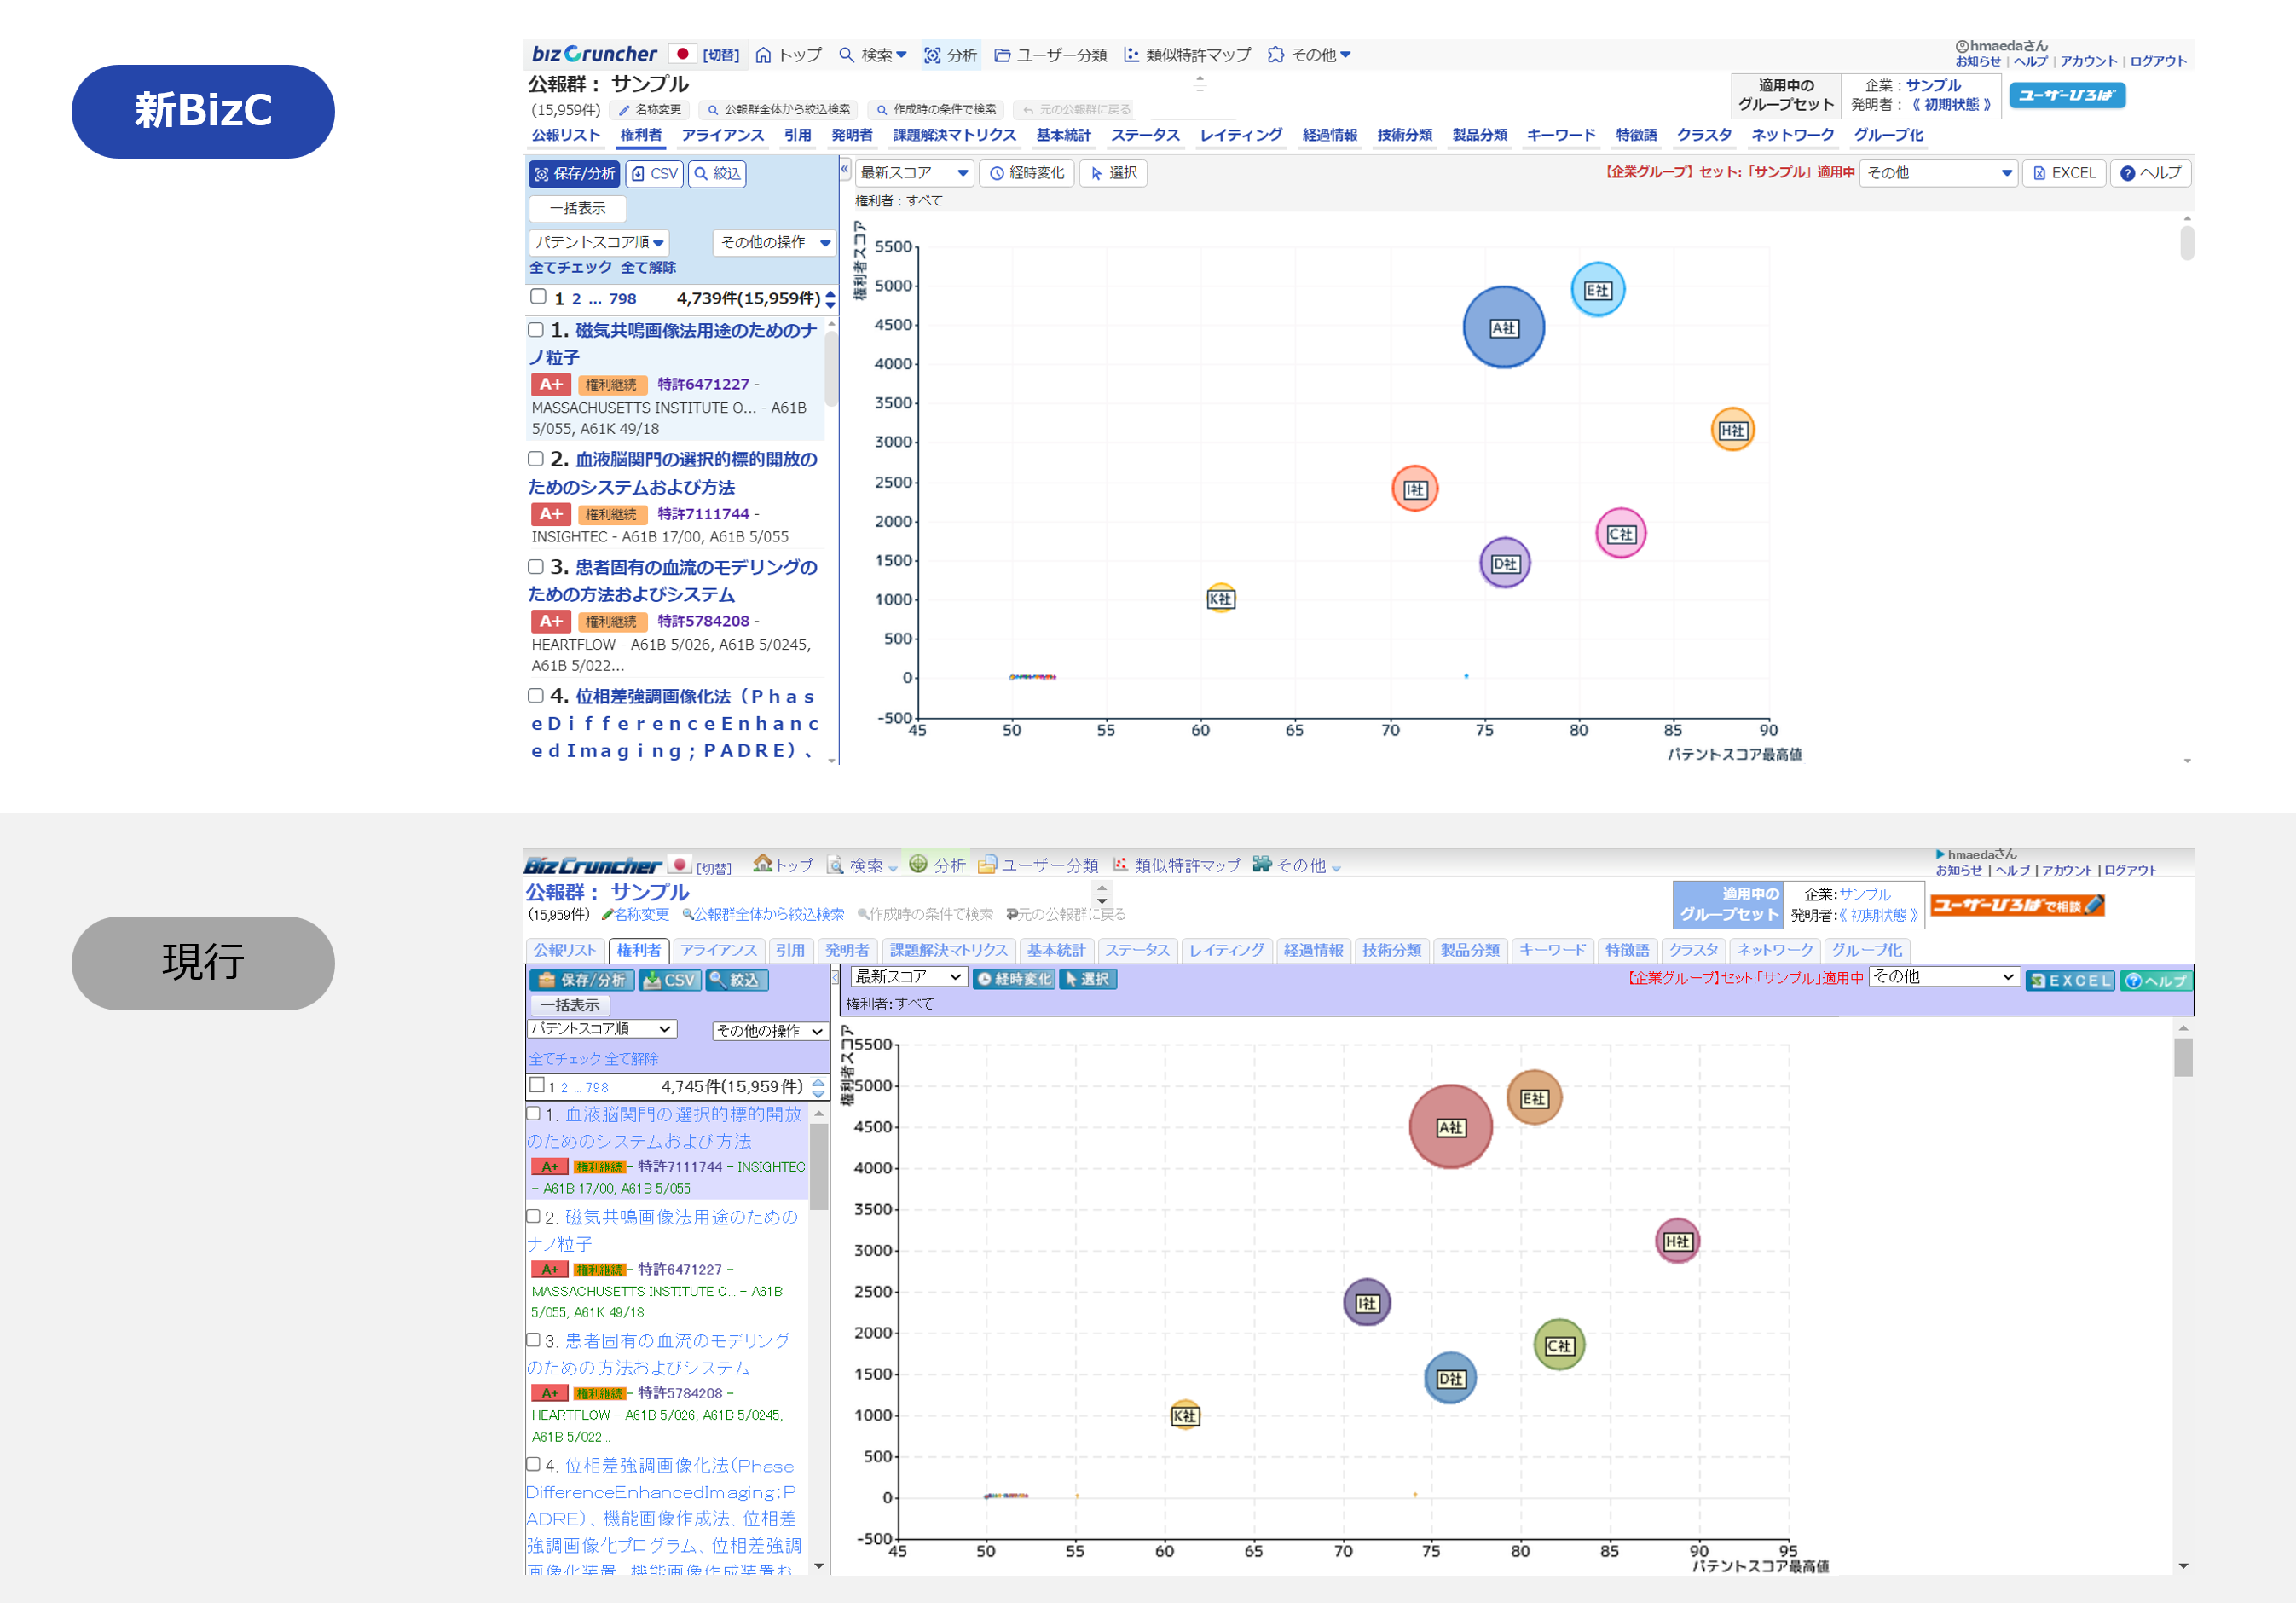Screen dimensions: 2296x1603
Task: Click 全てチェック link in new BizC list panel
Action: (570, 267)
